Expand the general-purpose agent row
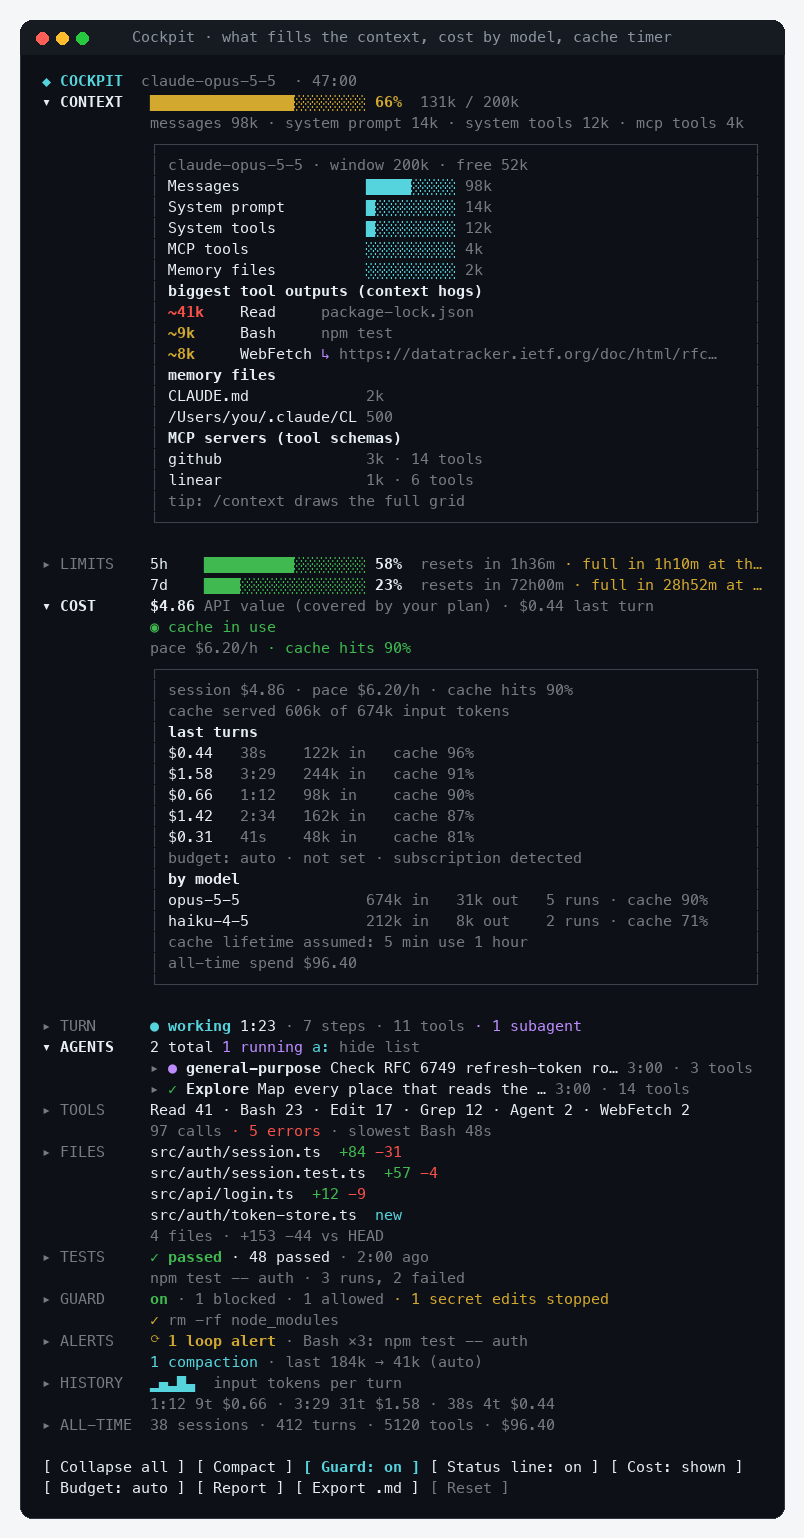This screenshot has width=804, height=1538. [154, 1068]
